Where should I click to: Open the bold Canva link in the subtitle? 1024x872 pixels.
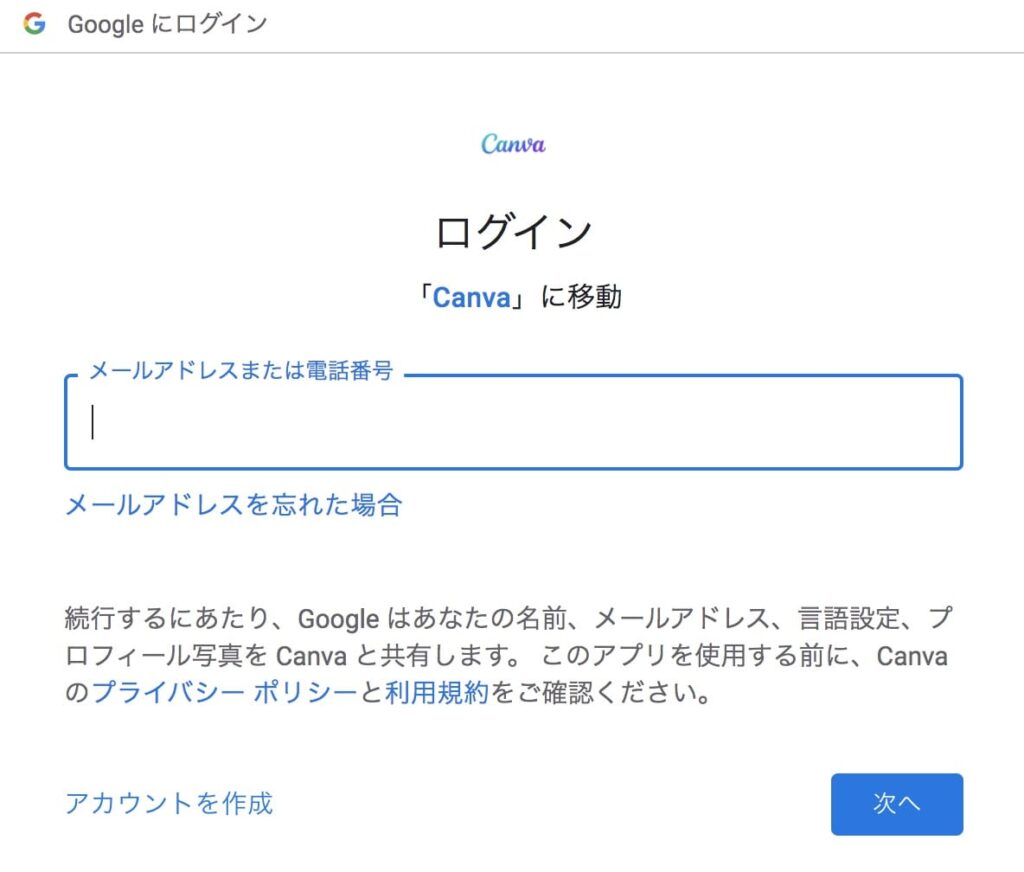[x=471, y=298]
